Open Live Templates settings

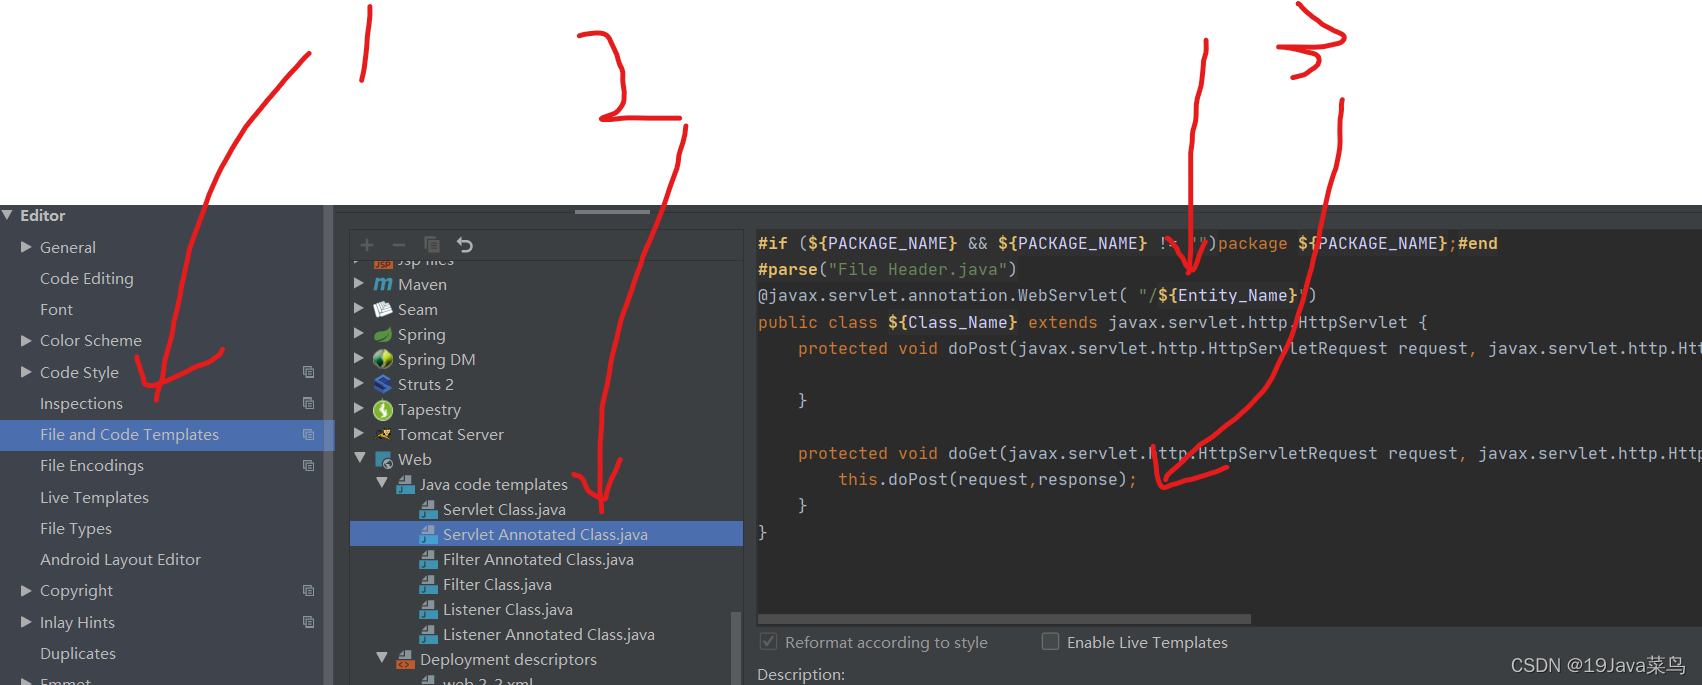click(x=94, y=498)
